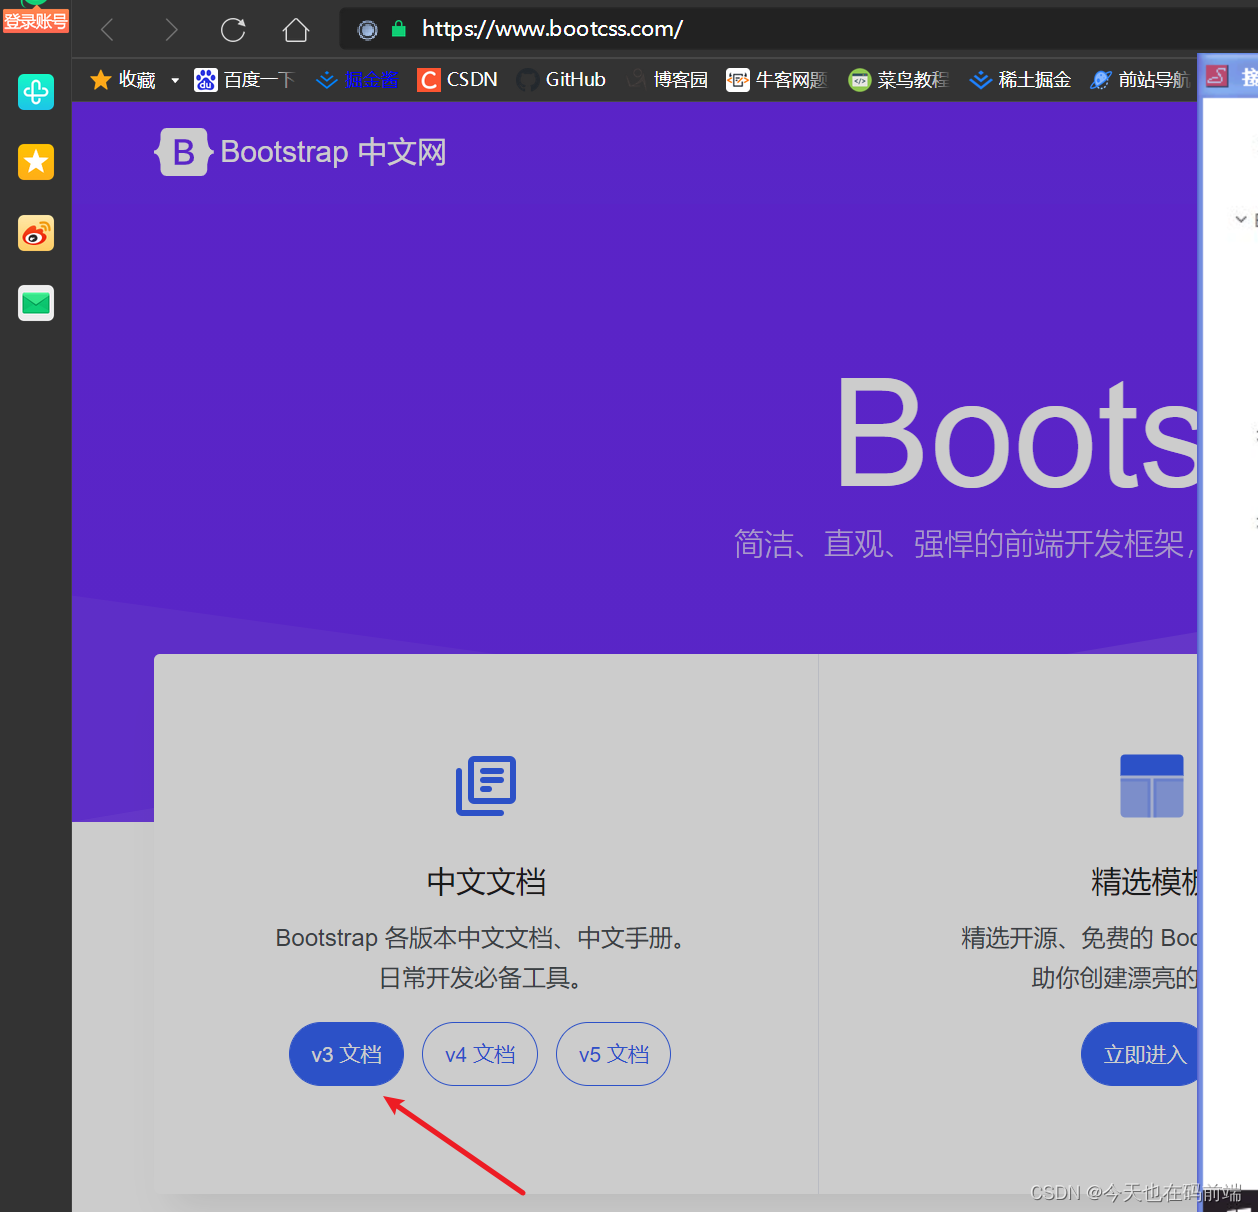Click the star icon in the sidebar
Viewport: 1258px width, 1212px height.
(x=36, y=162)
